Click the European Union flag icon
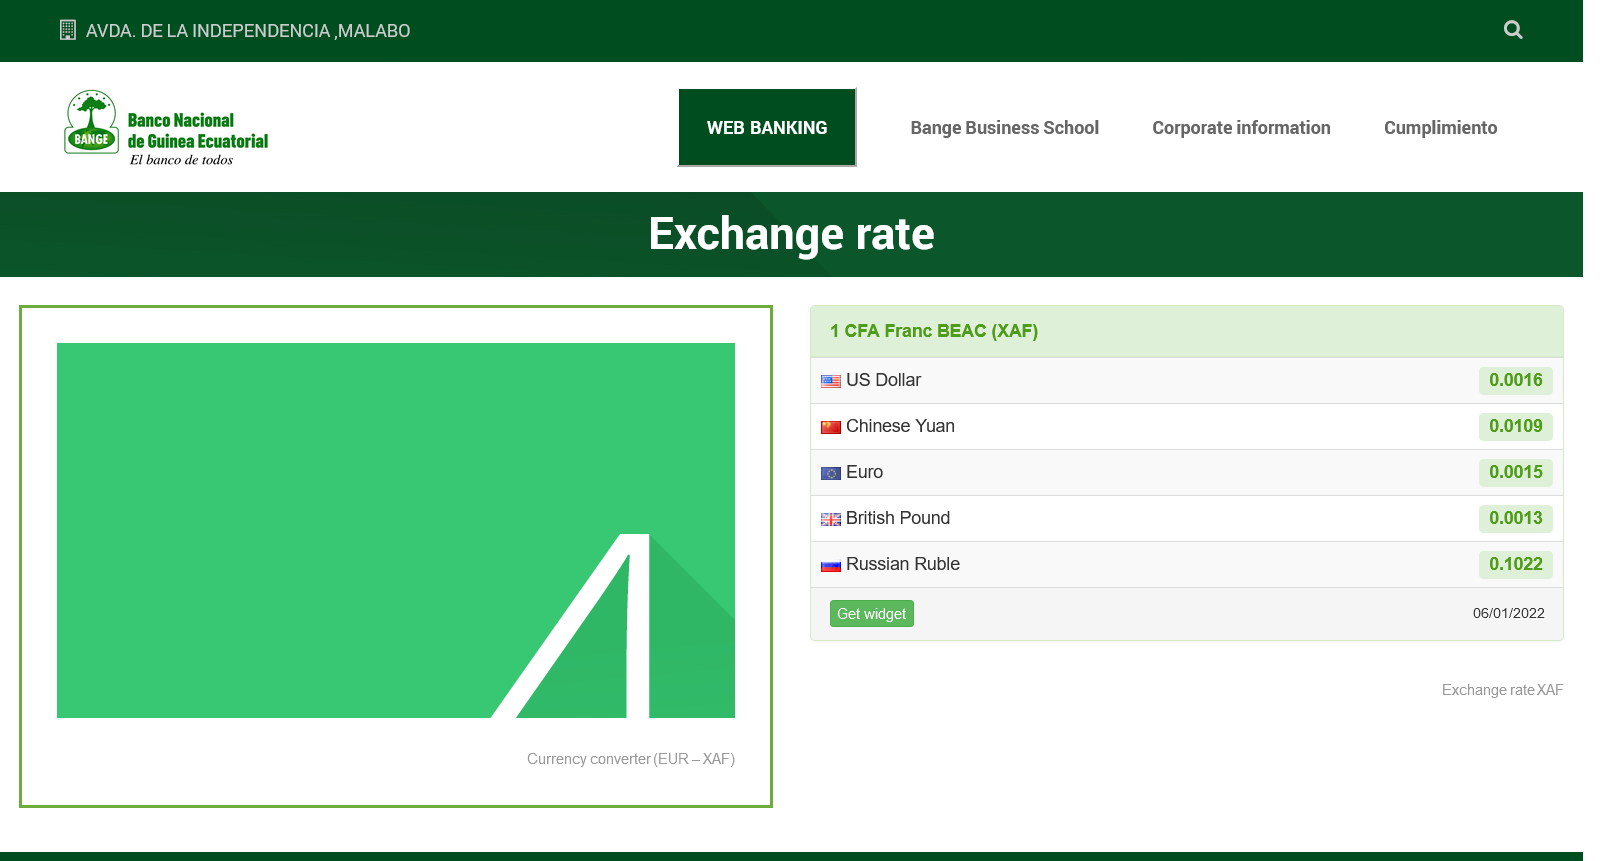Image resolution: width=1603 pixels, height=861 pixels. pos(830,473)
